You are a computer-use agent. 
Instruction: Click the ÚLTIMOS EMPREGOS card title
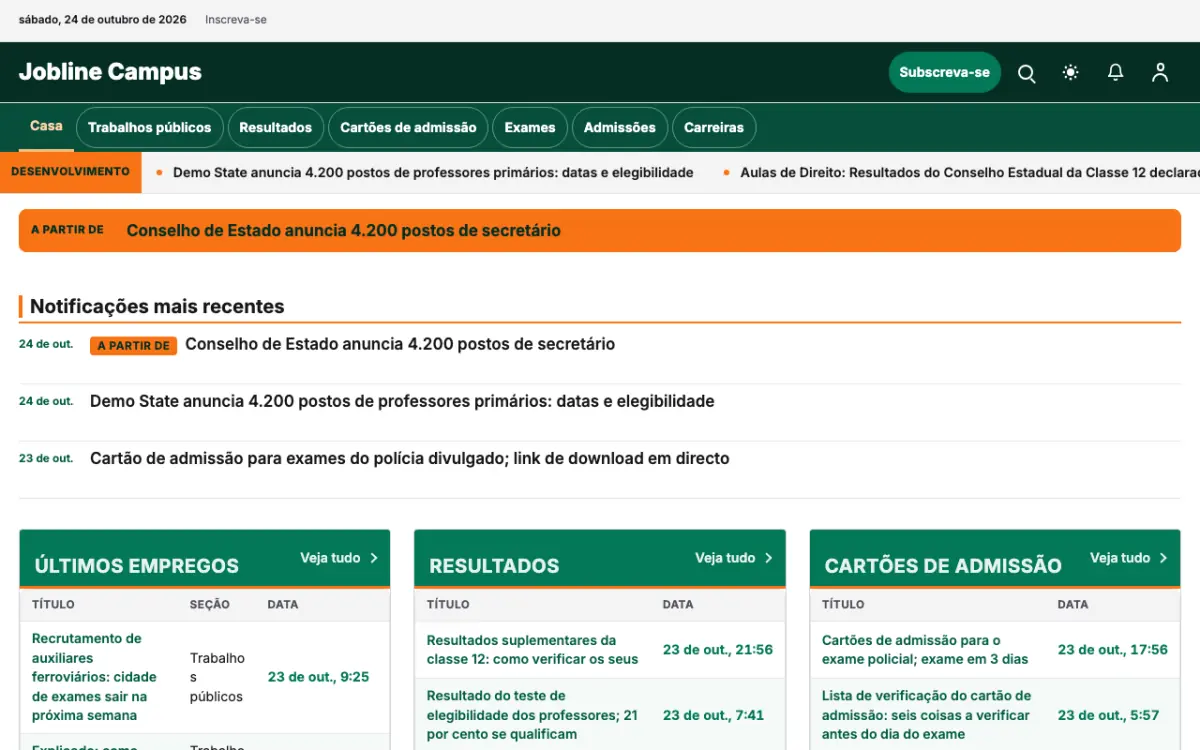point(137,566)
